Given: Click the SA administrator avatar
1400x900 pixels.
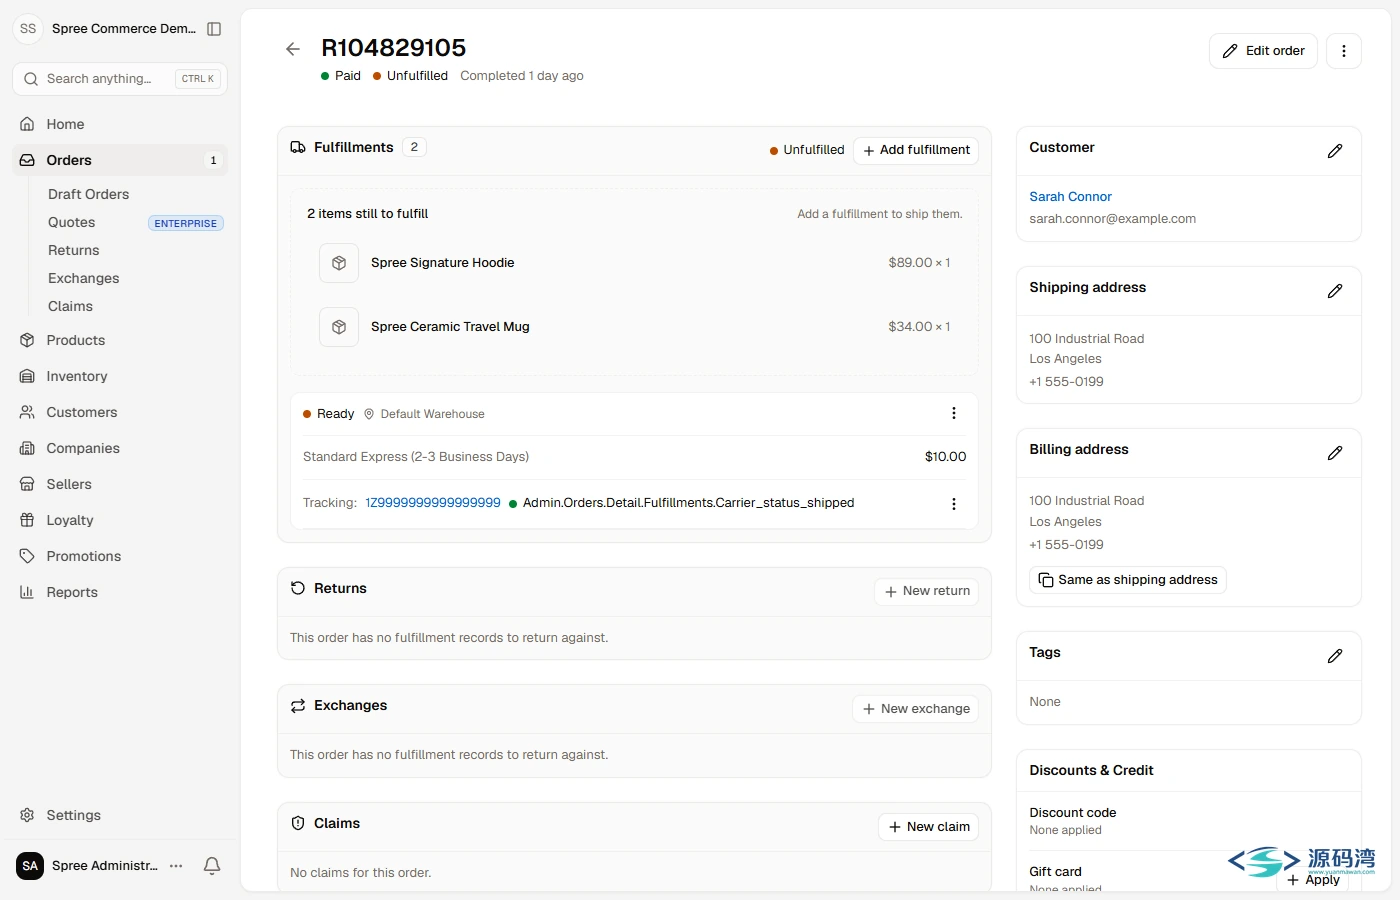Looking at the screenshot, I should 30,866.
